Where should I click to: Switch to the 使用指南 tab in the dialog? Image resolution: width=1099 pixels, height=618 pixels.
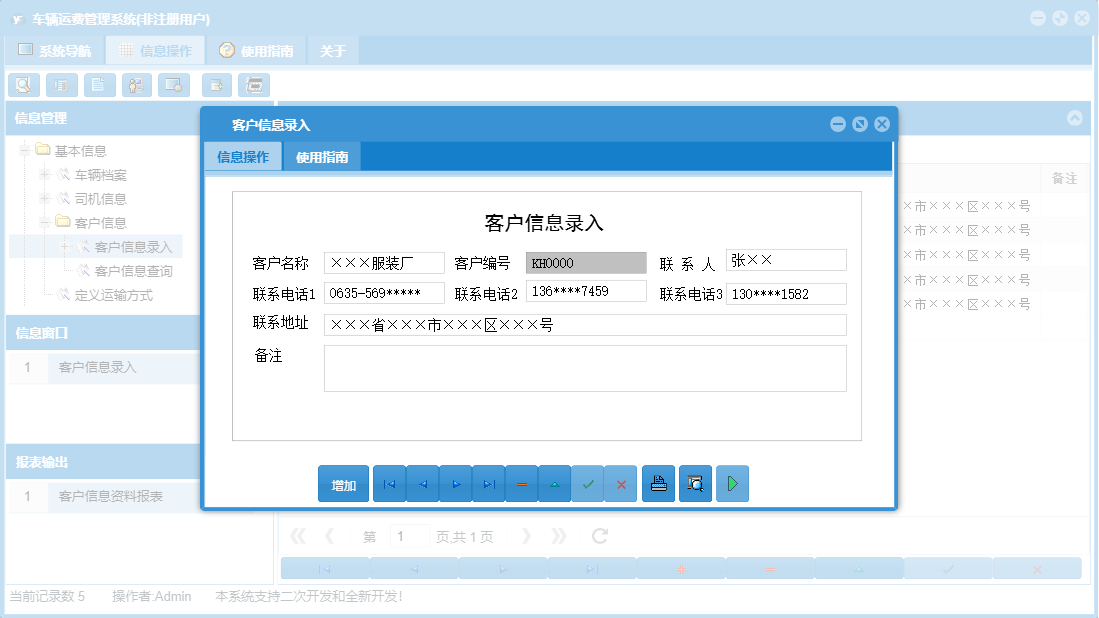(322, 156)
